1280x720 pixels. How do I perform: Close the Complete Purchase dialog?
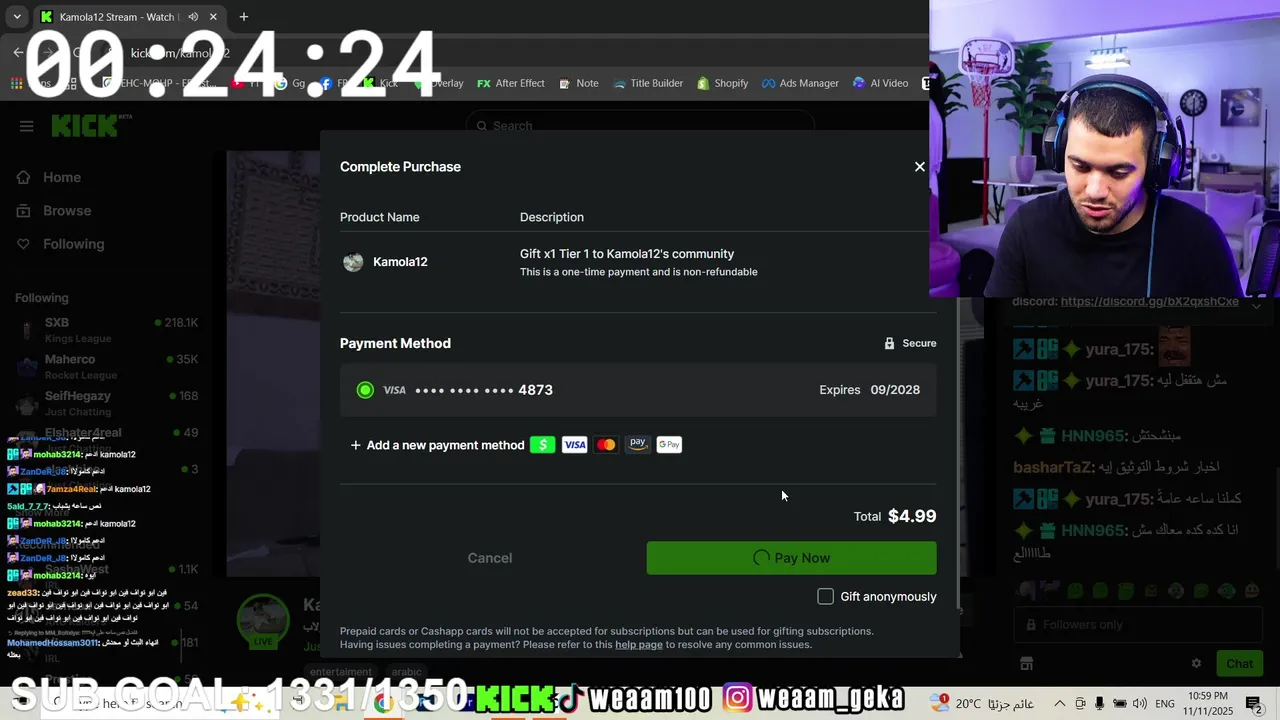pyautogui.click(x=920, y=167)
